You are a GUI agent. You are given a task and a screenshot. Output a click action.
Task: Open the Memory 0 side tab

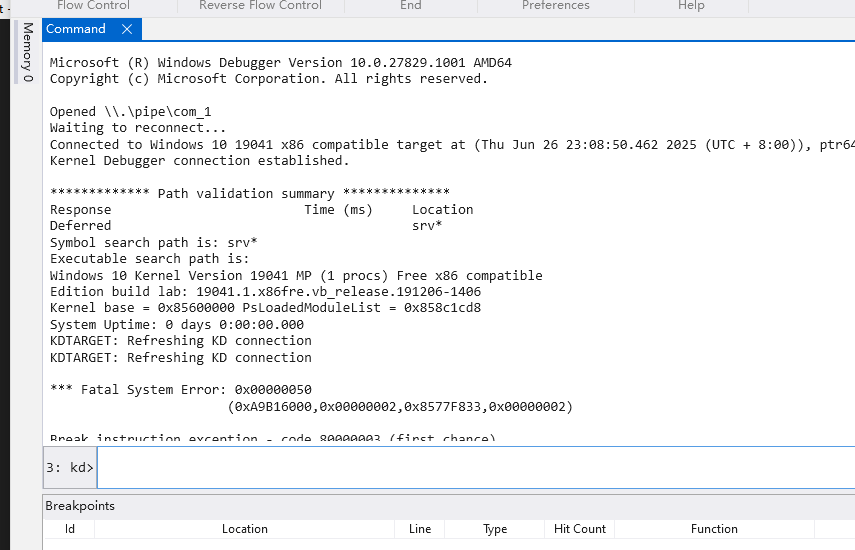[x=27, y=53]
